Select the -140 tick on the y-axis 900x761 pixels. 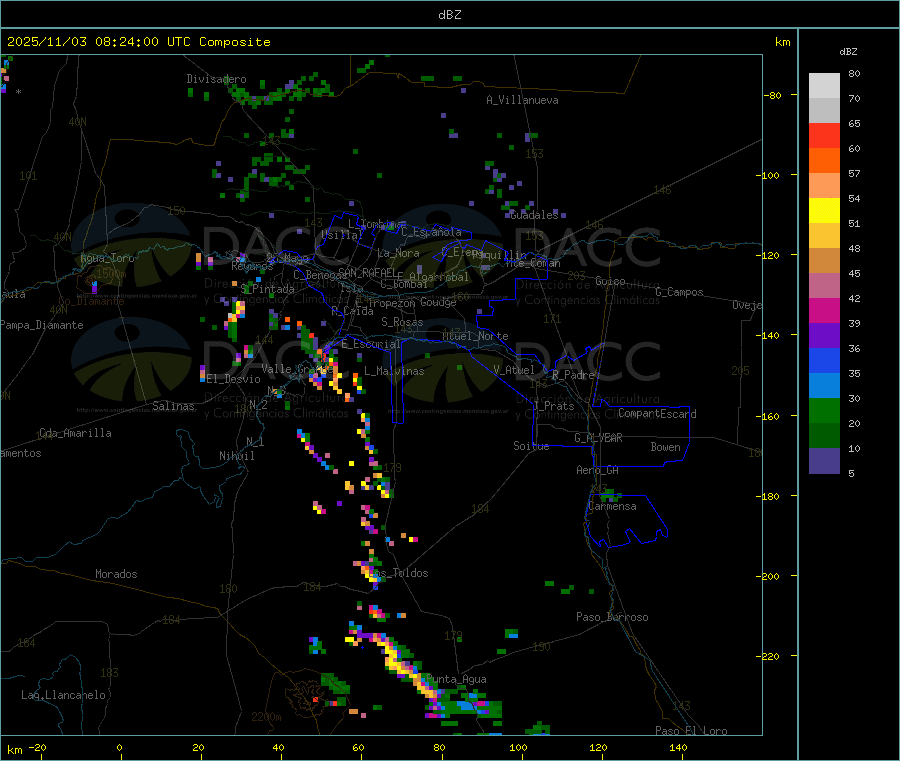(x=770, y=335)
